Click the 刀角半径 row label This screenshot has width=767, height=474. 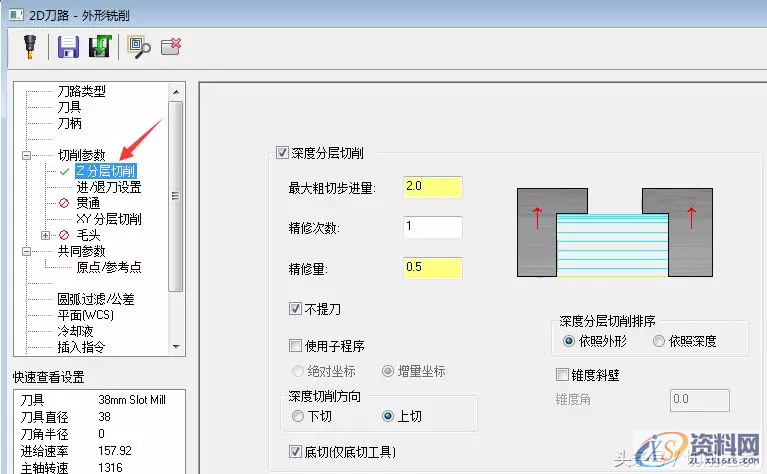45,434
